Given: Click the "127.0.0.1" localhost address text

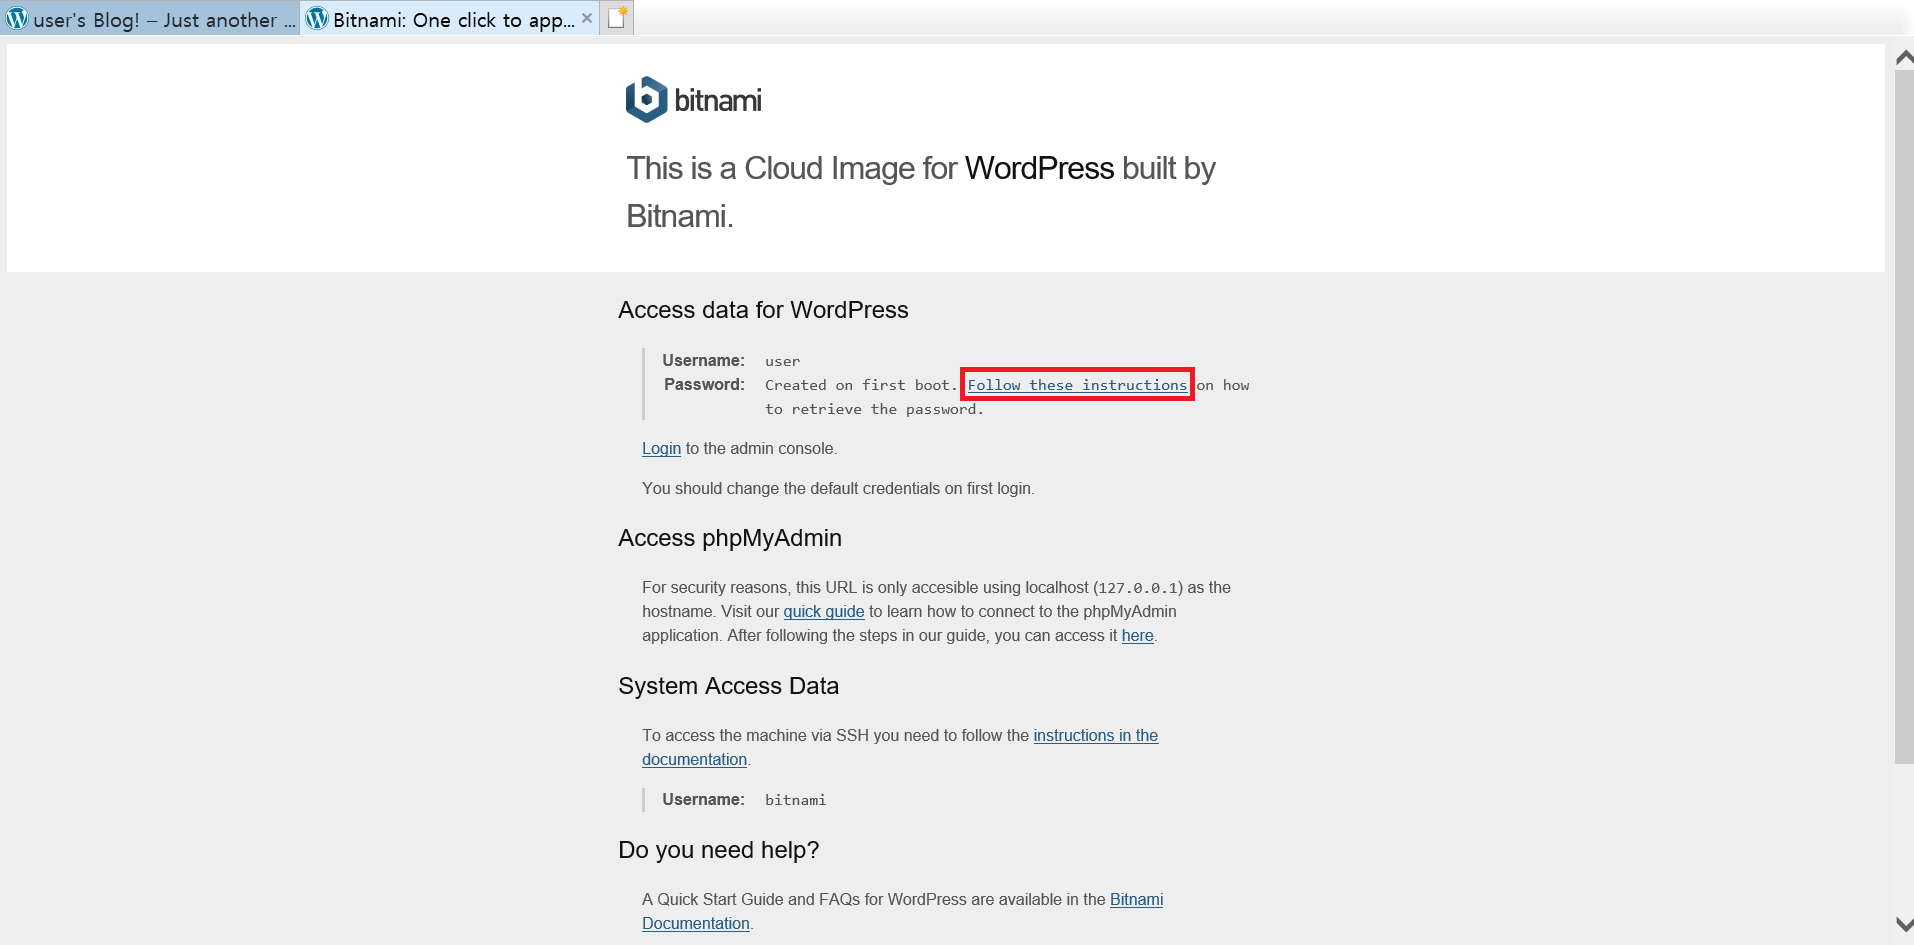Looking at the screenshot, I should point(1138,588).
